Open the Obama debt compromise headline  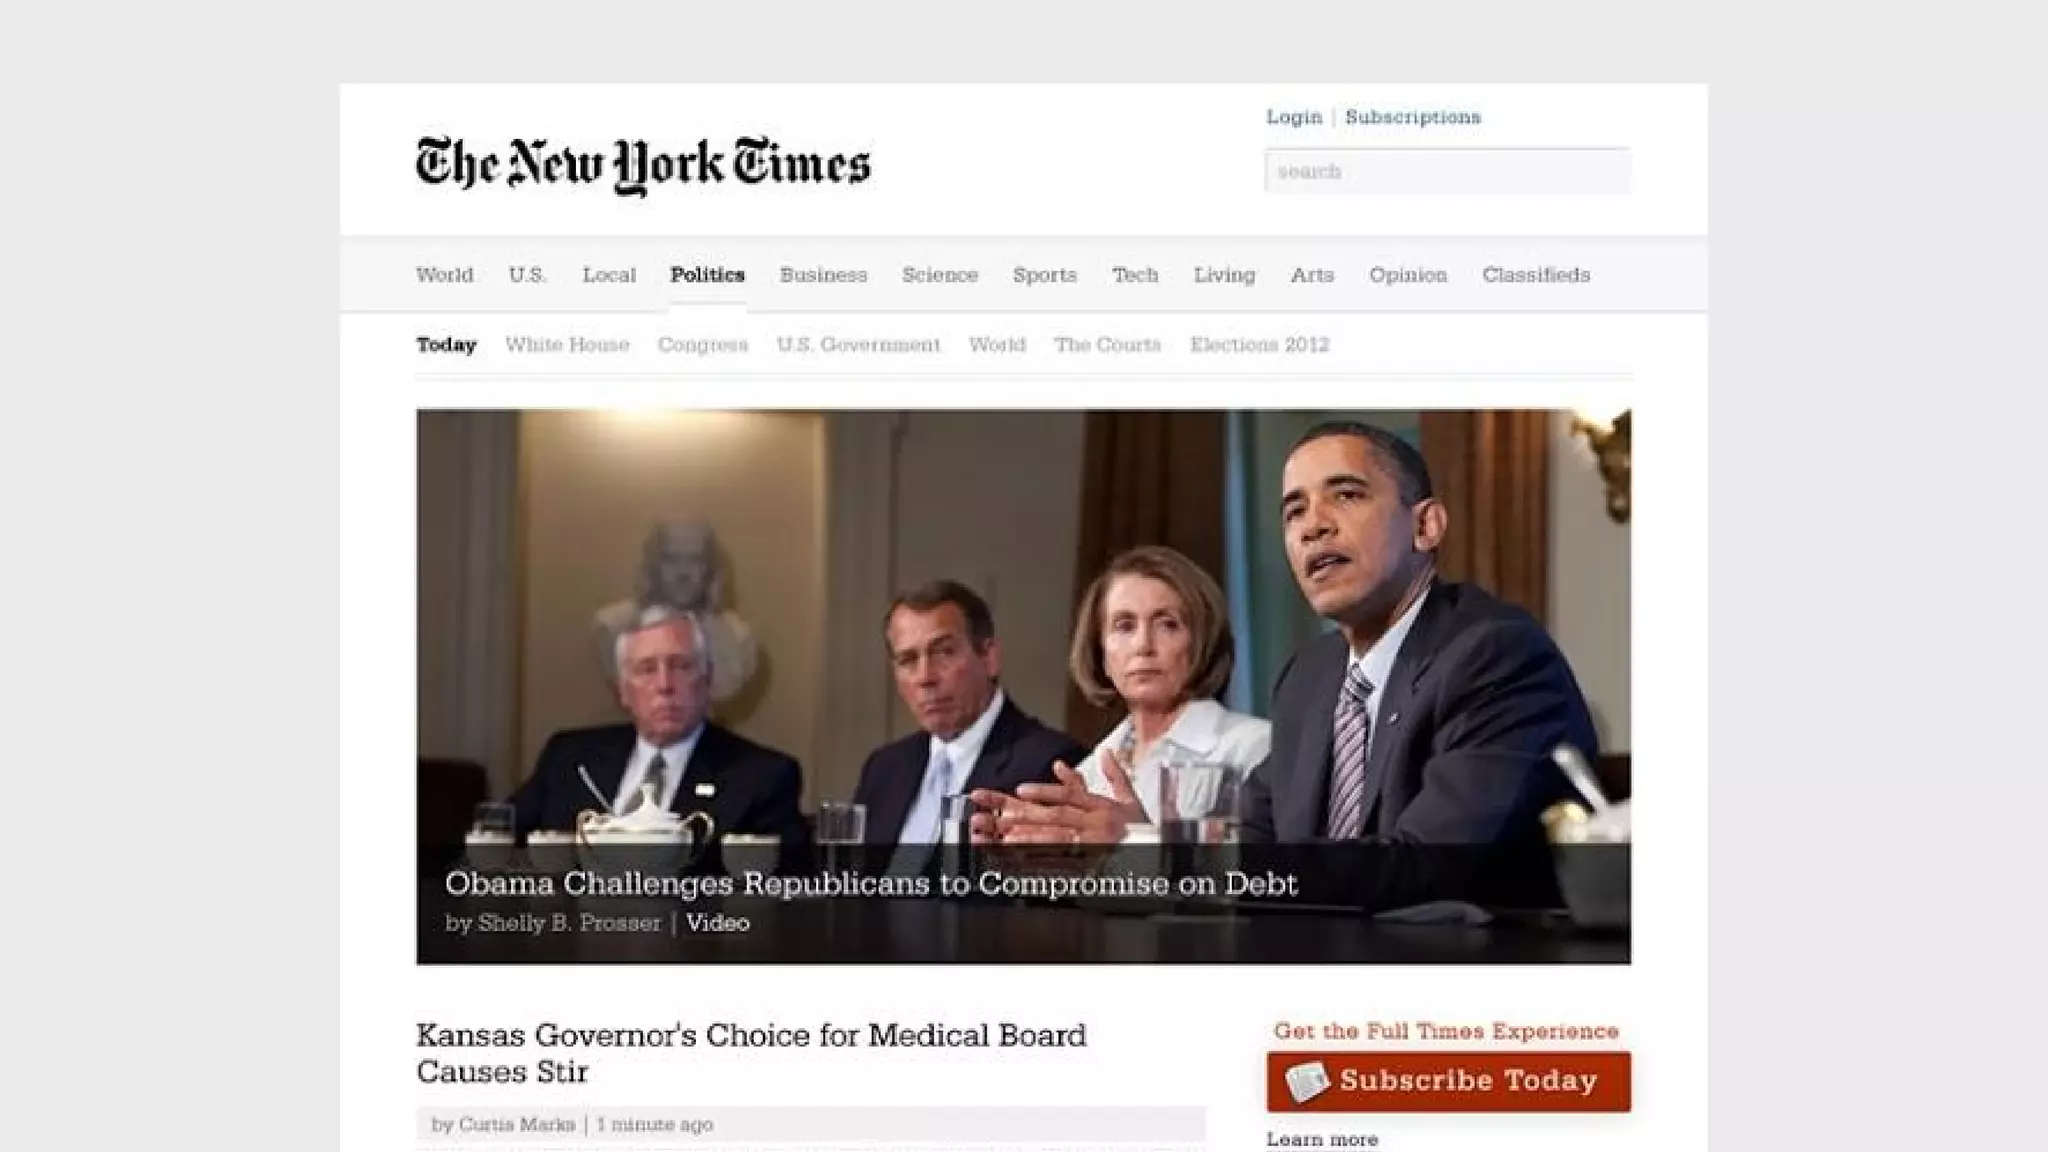tap(871, 884)
